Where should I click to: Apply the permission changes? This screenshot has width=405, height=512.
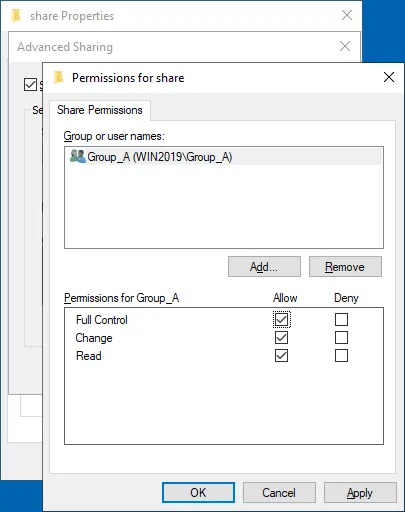(360, 493)
